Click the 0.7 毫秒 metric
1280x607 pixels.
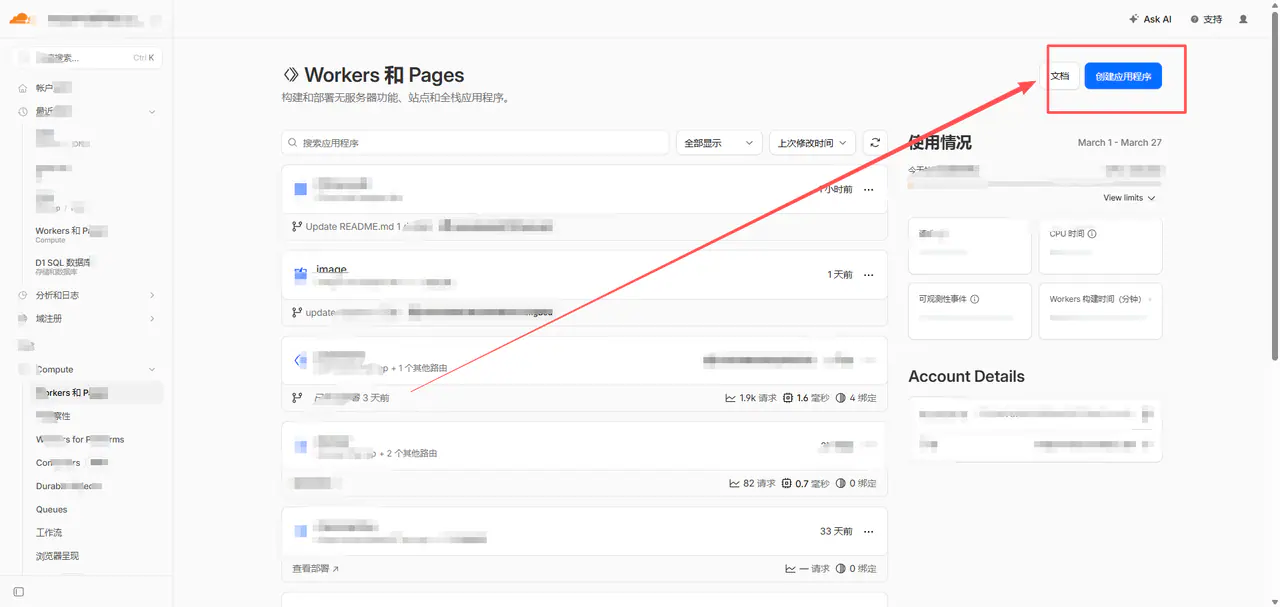pos(805,484)
